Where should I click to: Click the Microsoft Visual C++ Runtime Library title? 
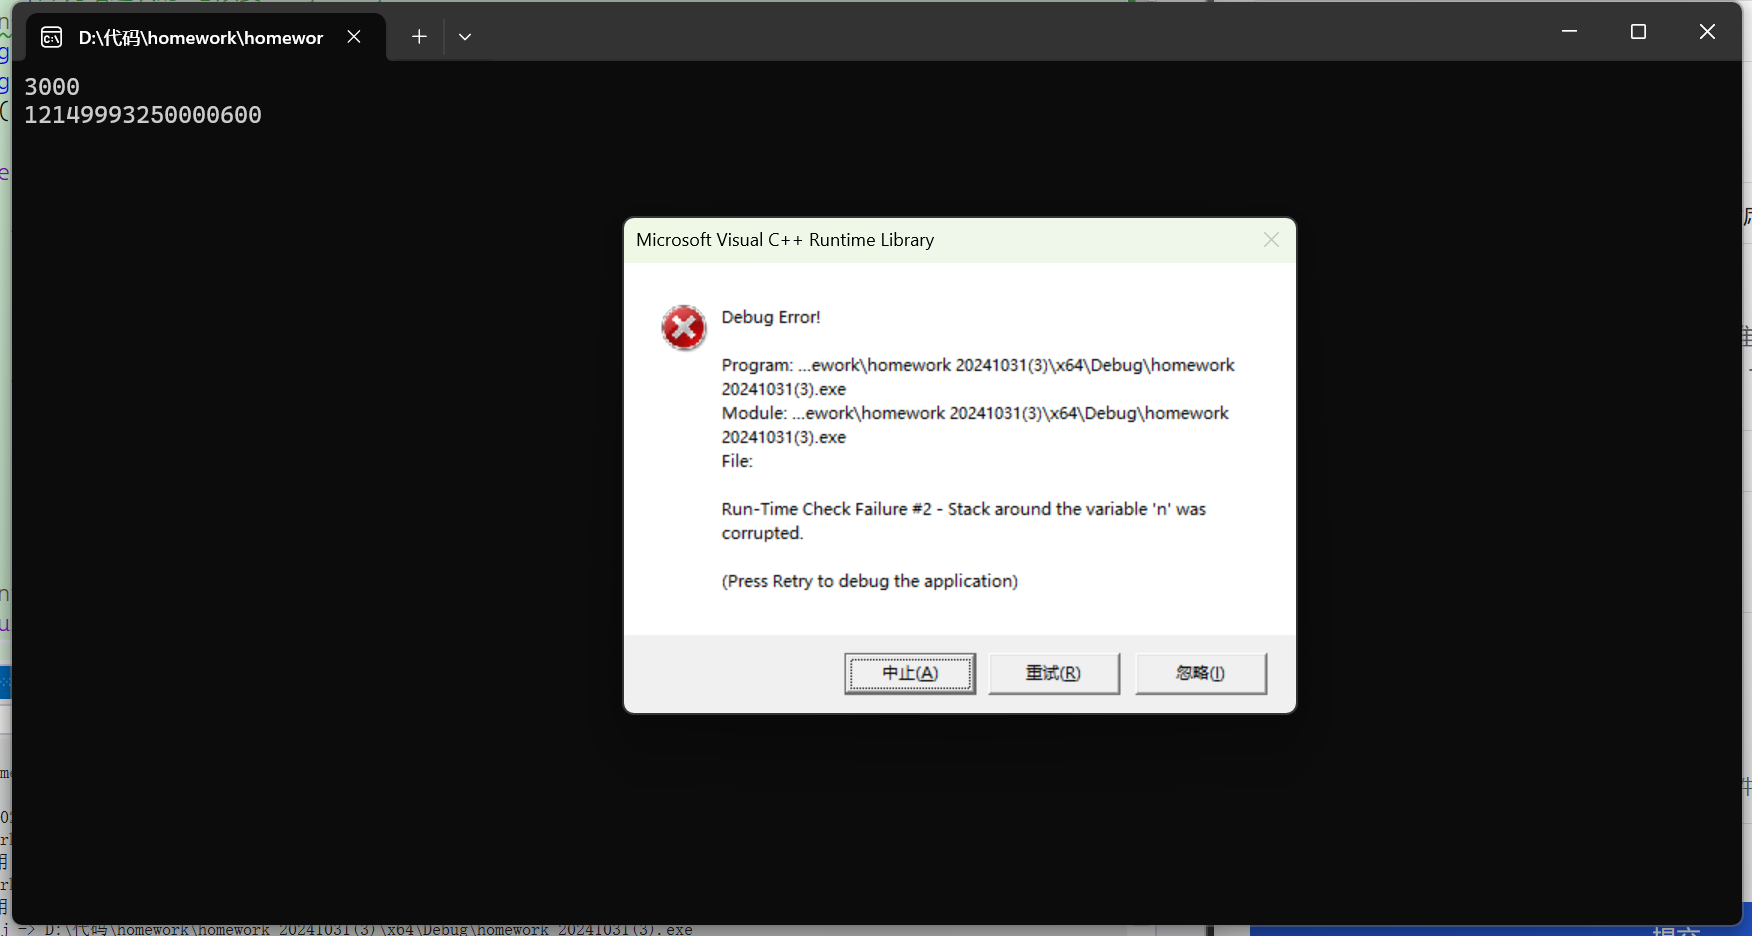[x=785, y=240]
